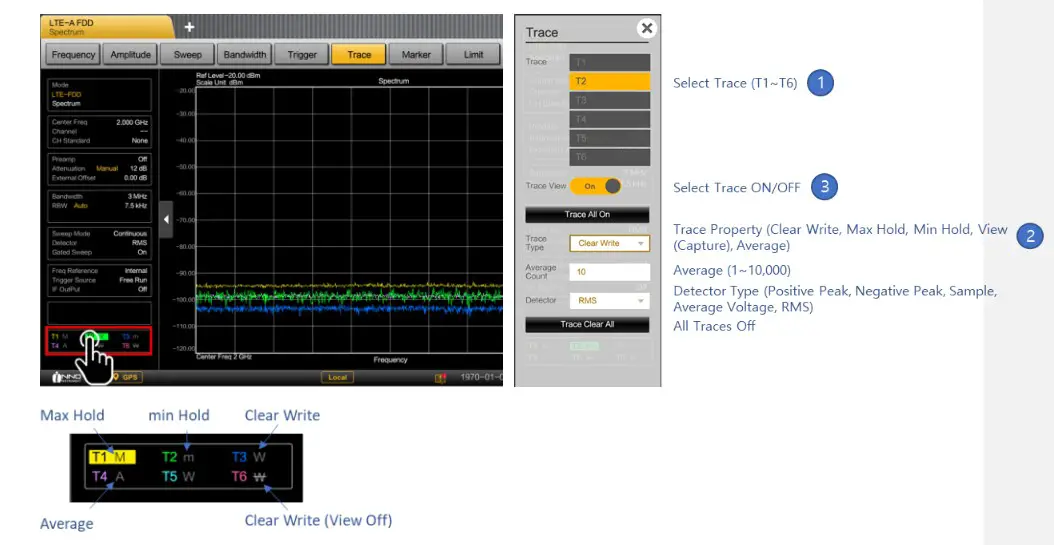Select trace T6 in Trace panel

pos(610,157)
